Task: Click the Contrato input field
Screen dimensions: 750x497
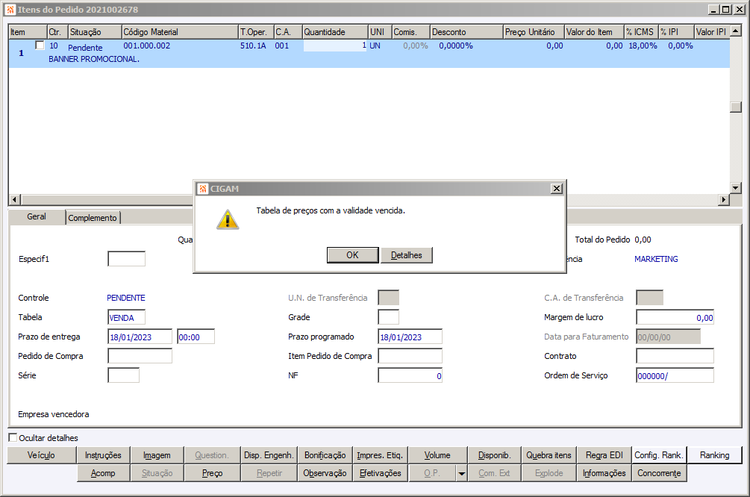Action: (675, 356)
